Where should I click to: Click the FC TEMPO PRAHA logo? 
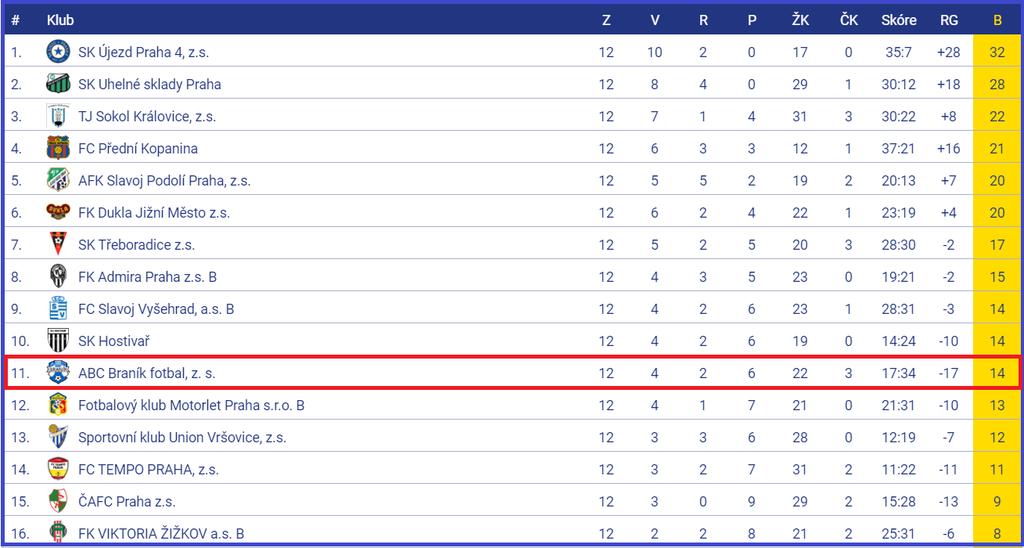pyautogui.click(x=58, y=468)
